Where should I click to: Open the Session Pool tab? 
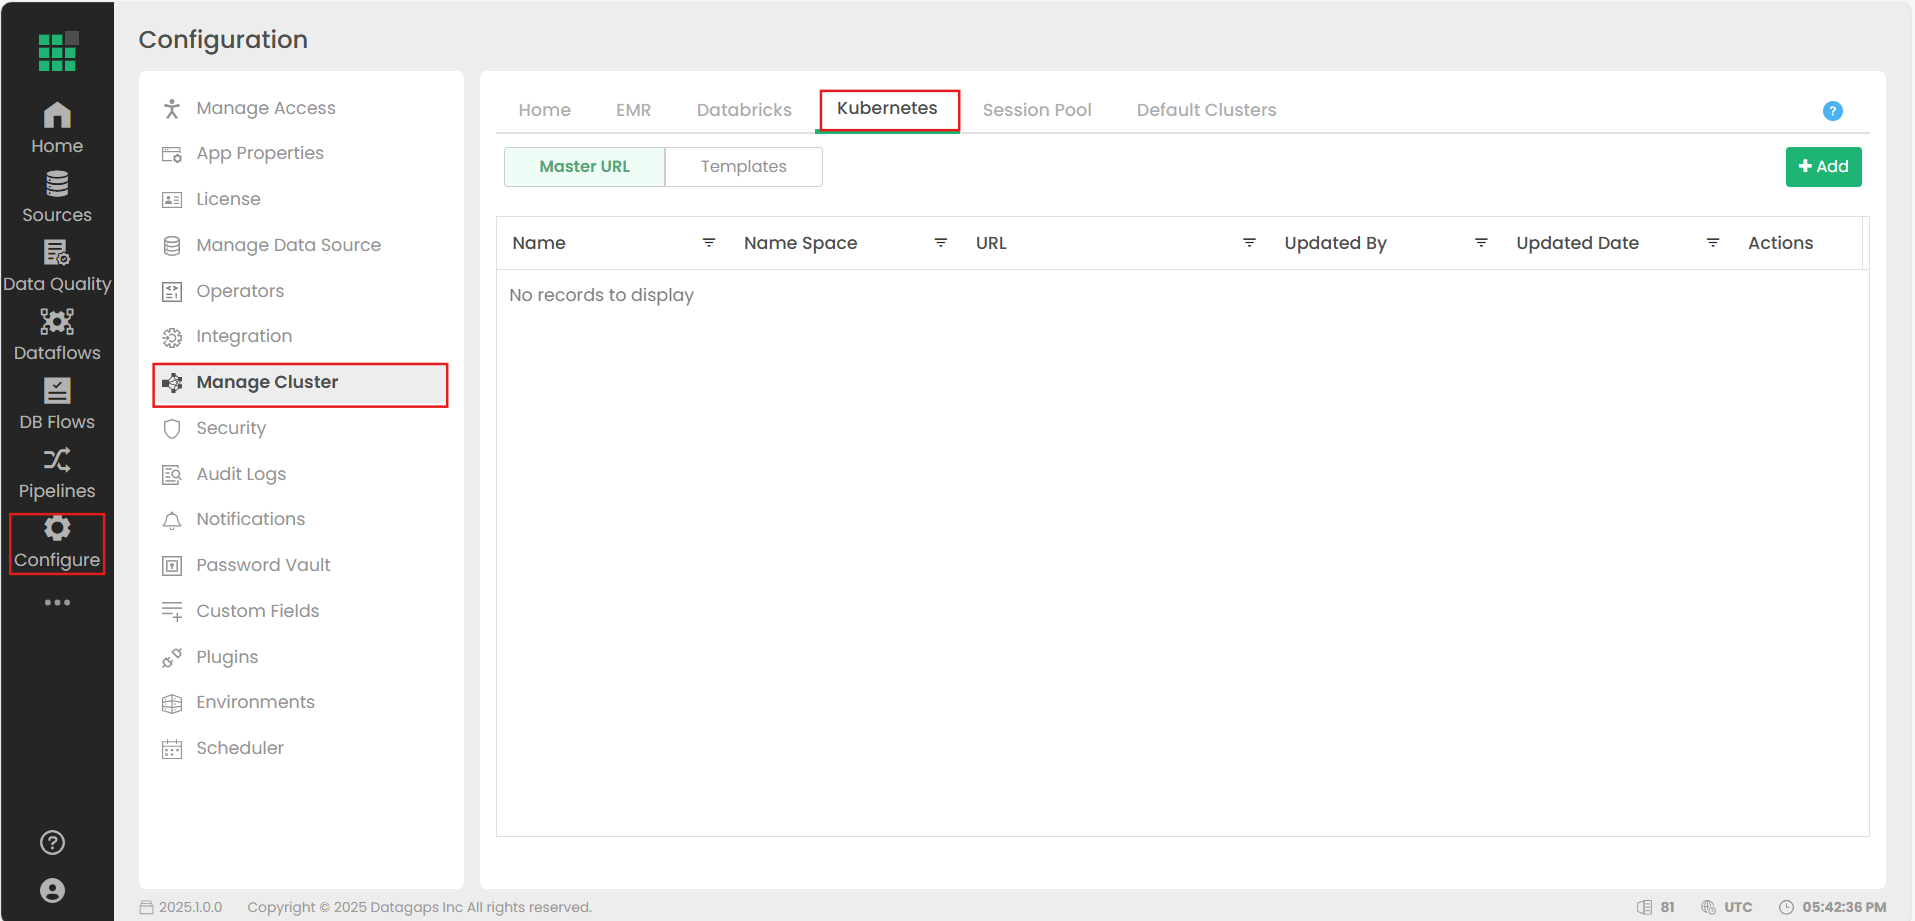coord(1036,110)
